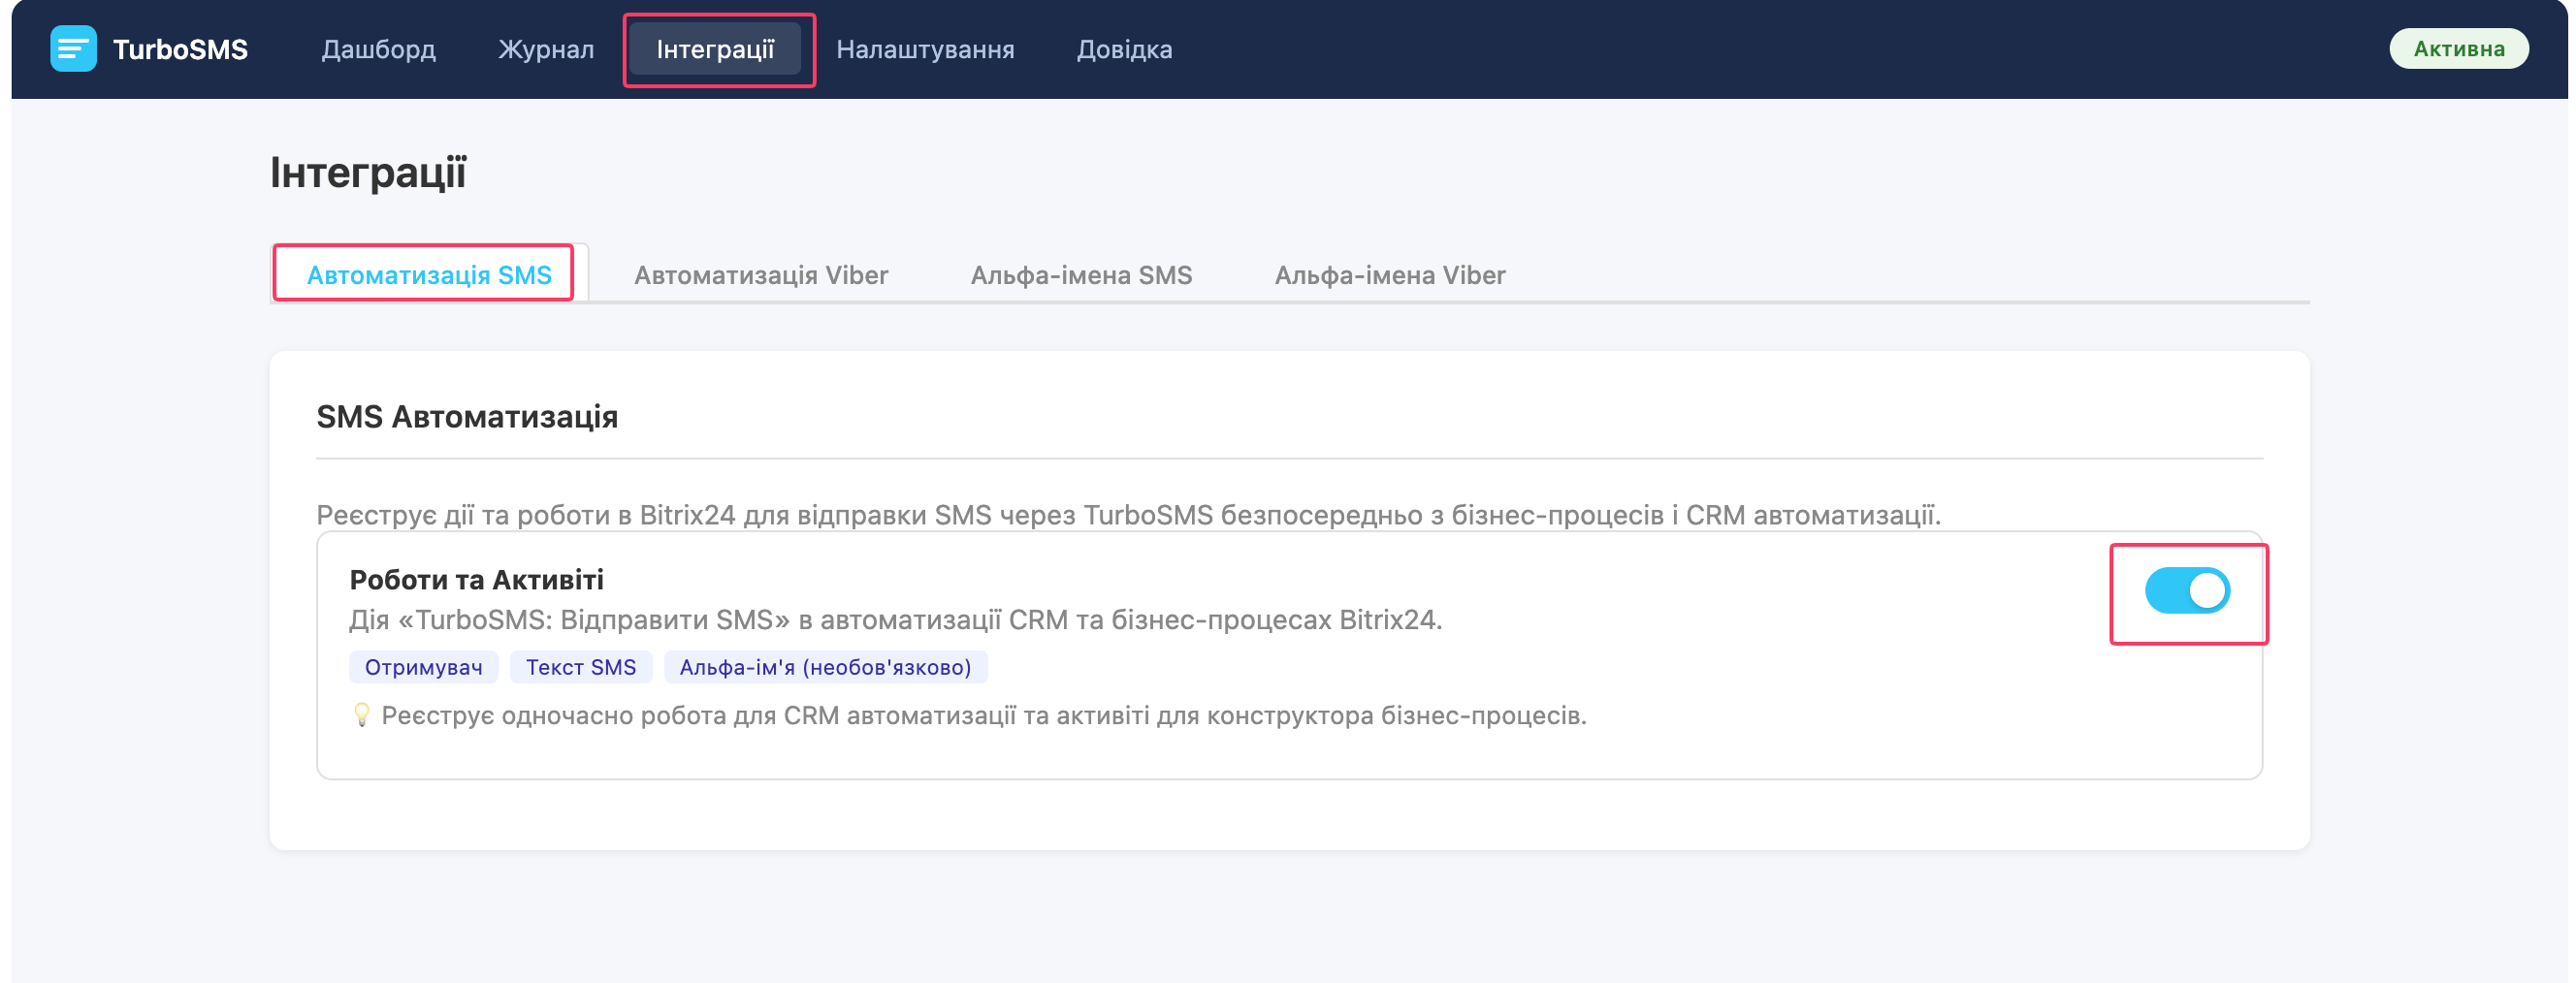Image resolution: width=2576 pixels, height=983 pixels.
Task: Click the TurboSMS brand name
Action: (x=180, y=49)
